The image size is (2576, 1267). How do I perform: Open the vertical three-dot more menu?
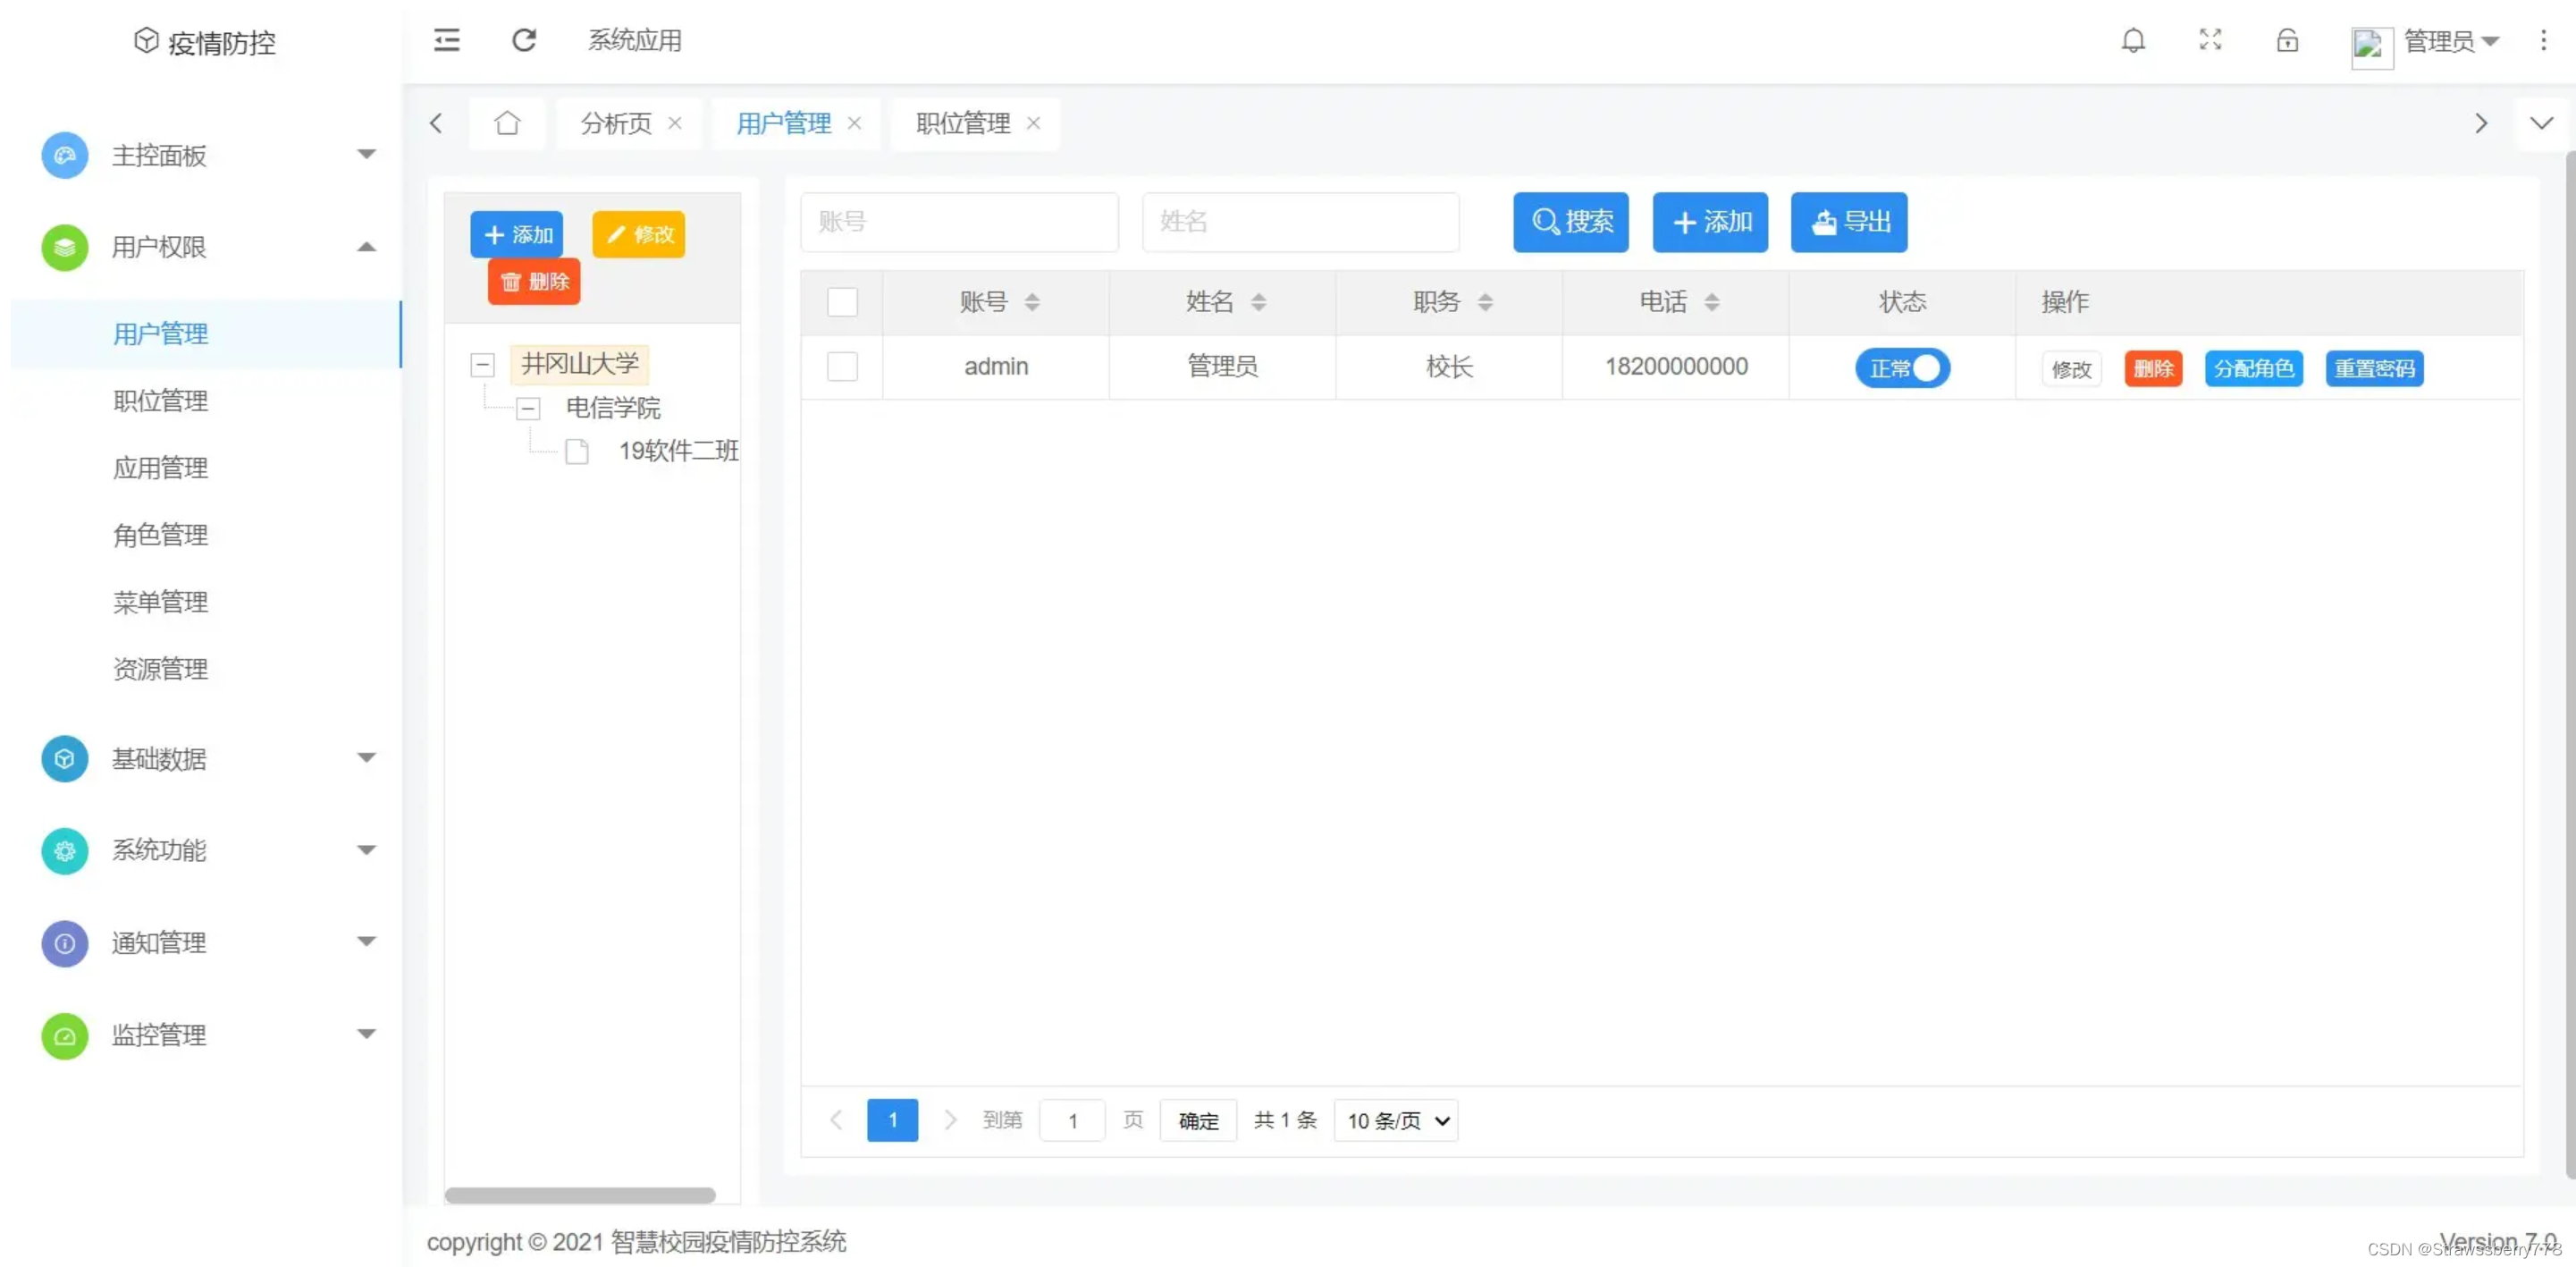click(x=2543, y=40)
